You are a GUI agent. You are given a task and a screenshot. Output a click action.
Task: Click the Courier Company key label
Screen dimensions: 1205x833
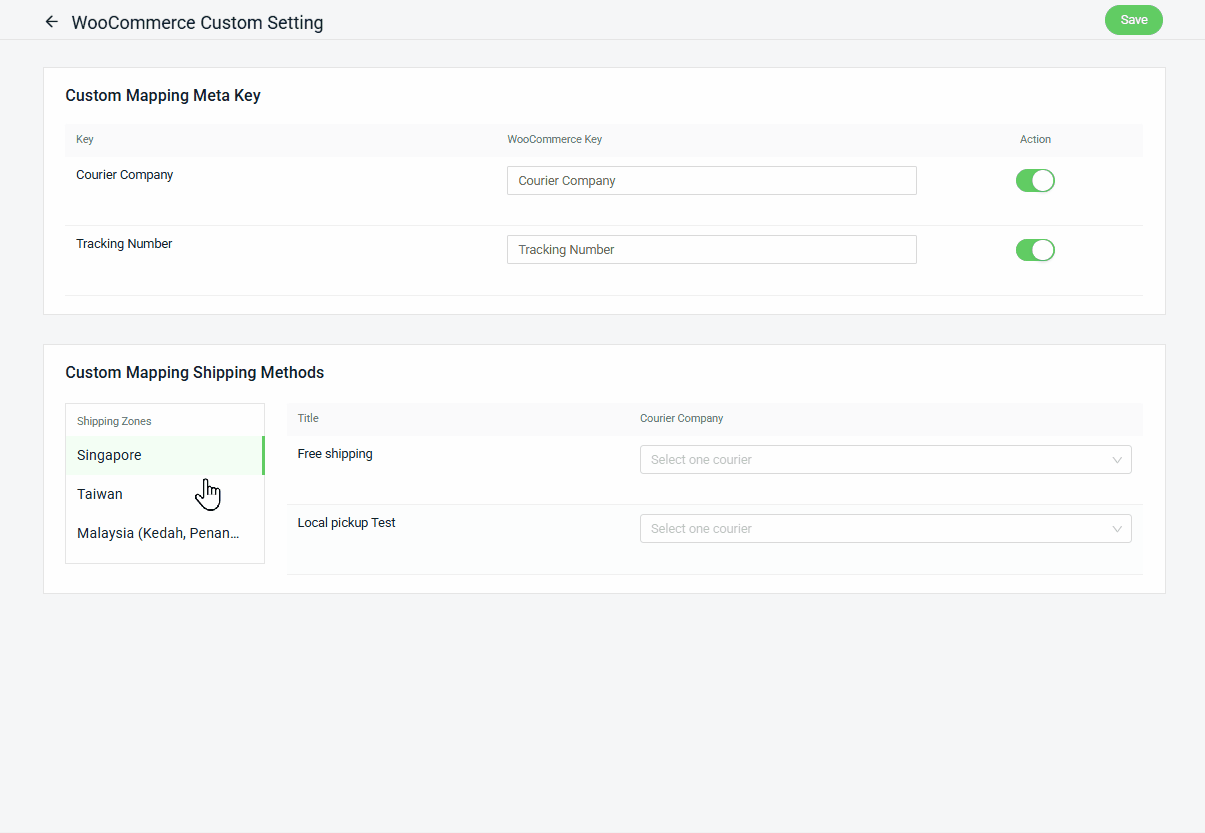(x=125, y=175)
